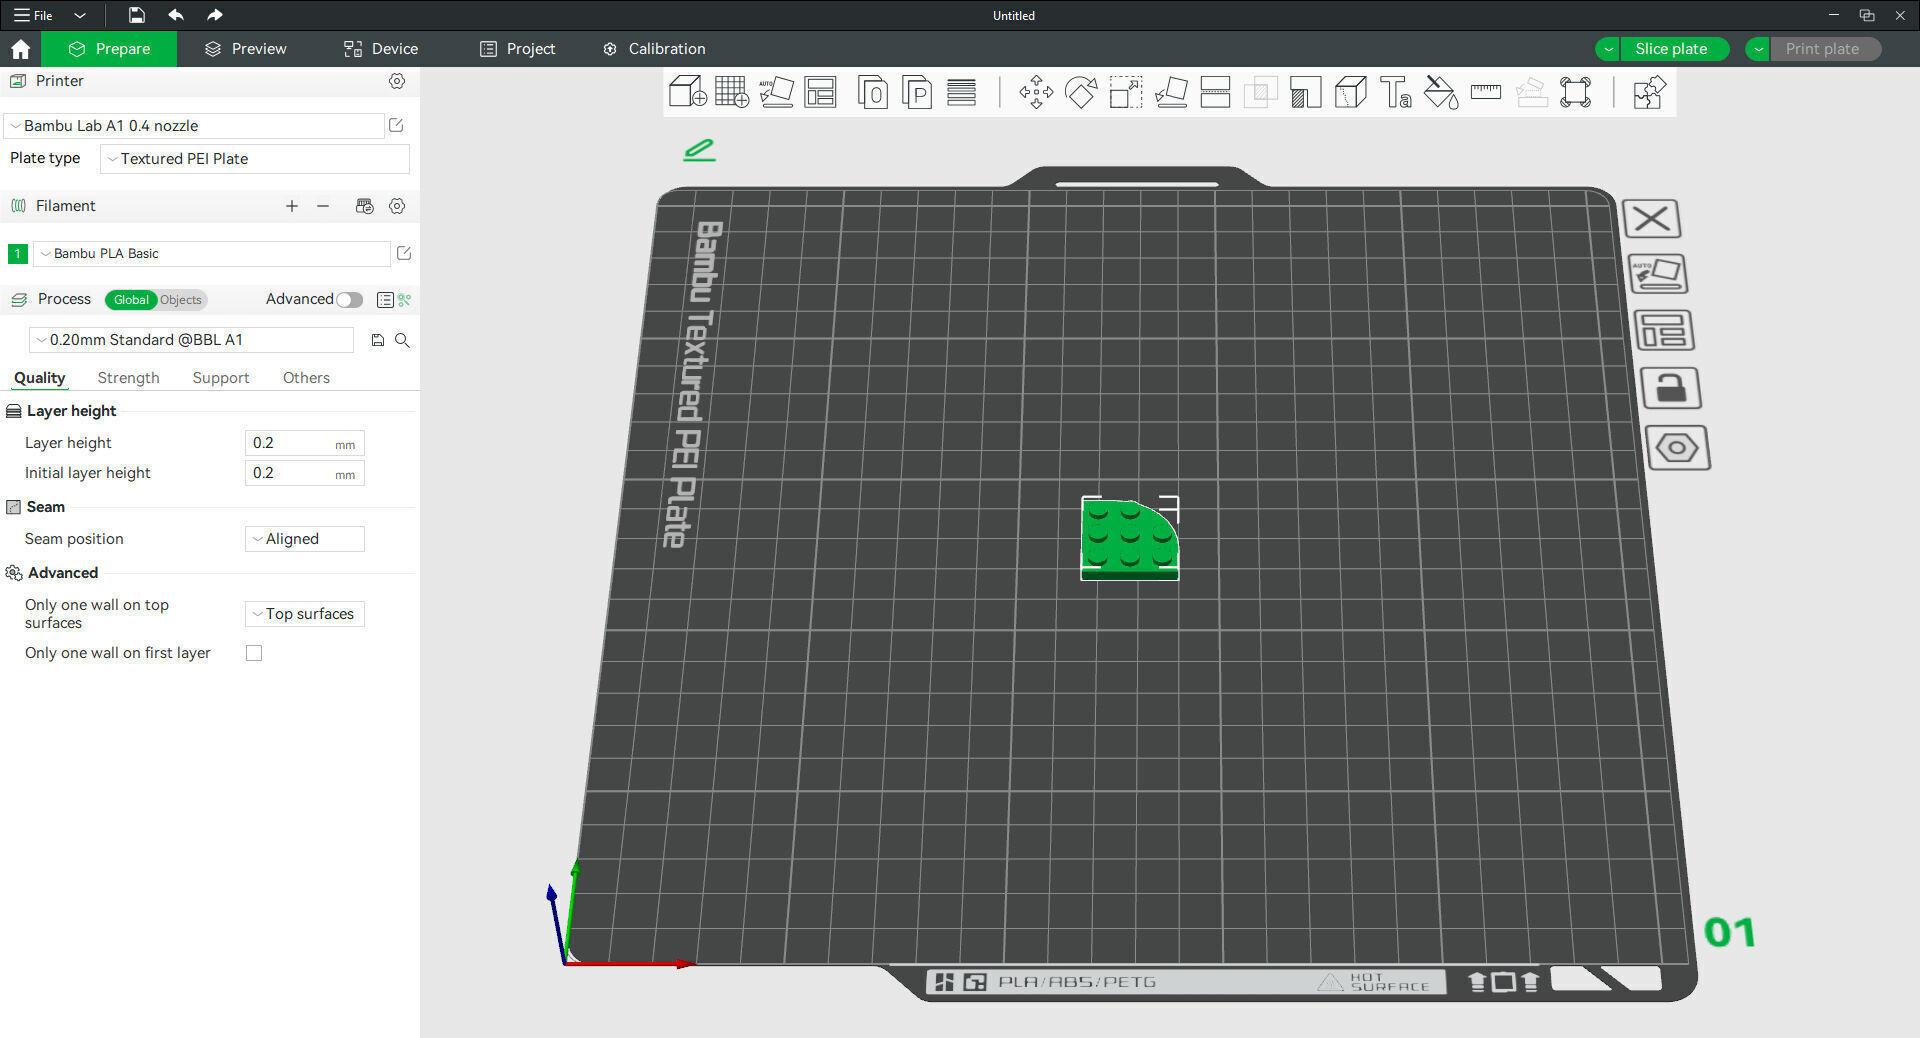Save the process preset
The width and height of the screenshot is (1920, 1038).
point(378,340)
